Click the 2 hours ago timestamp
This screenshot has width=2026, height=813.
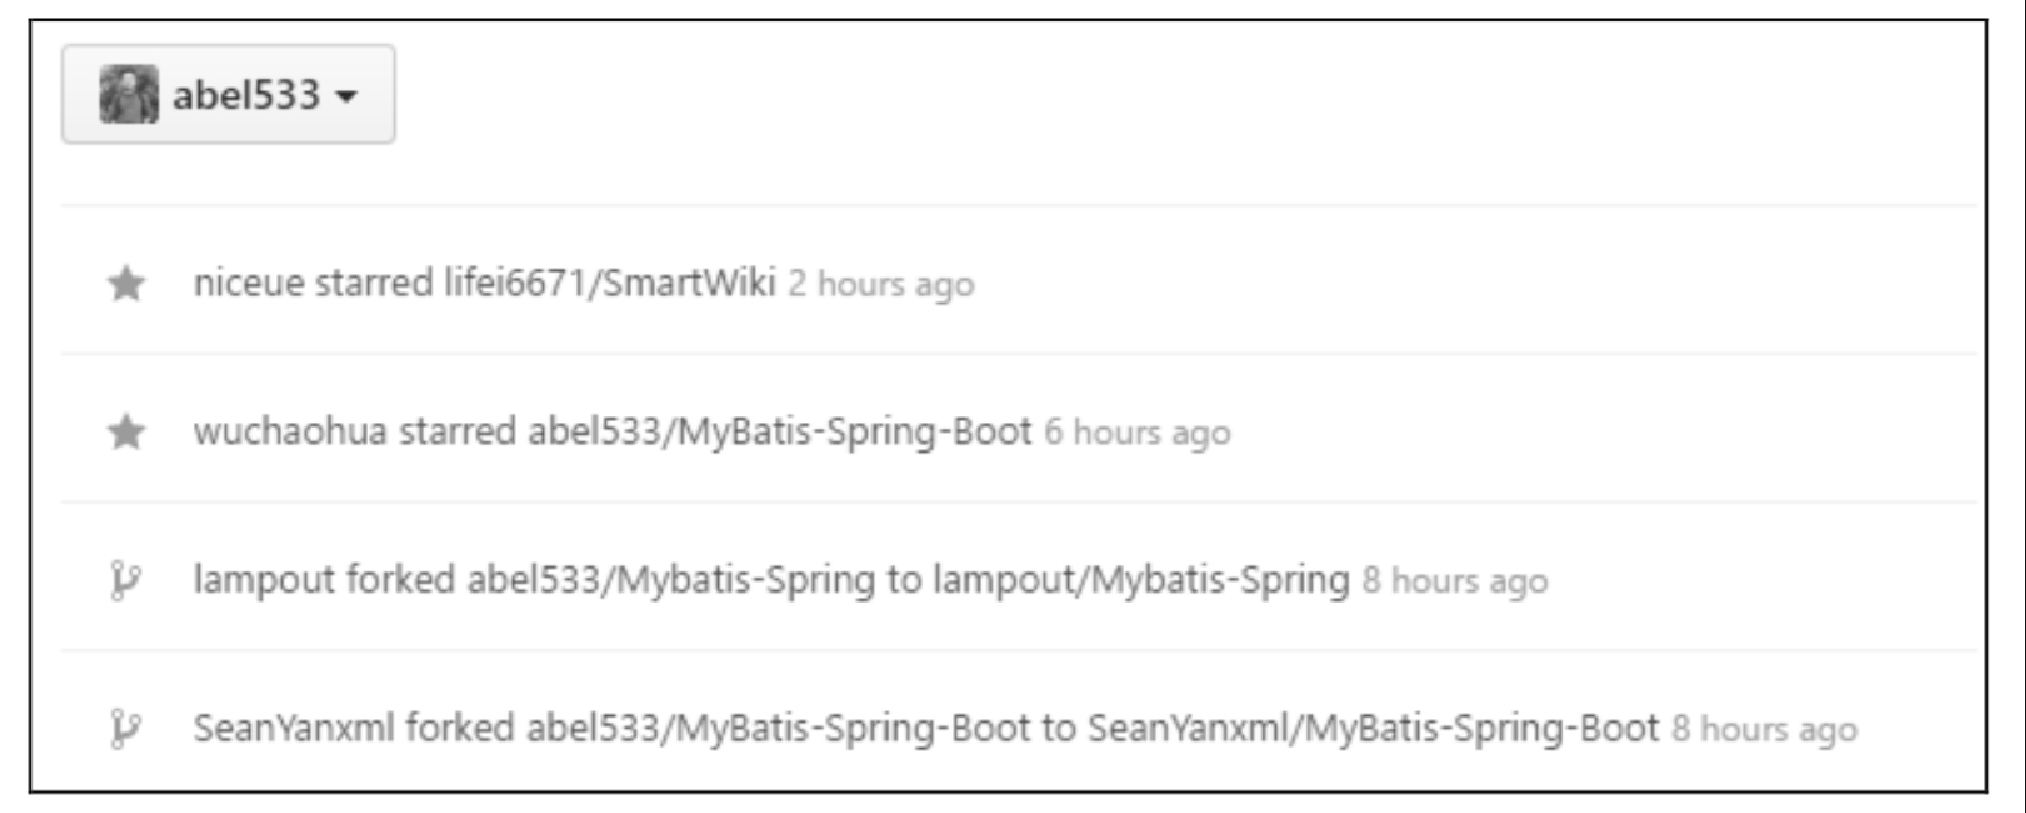pyautogui.click(x=881, y=284)
